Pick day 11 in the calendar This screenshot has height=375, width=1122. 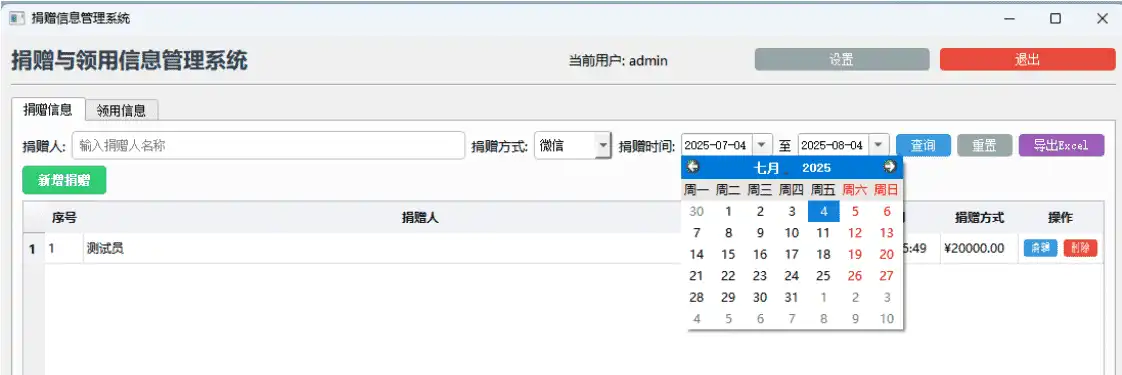coord(824,233)
